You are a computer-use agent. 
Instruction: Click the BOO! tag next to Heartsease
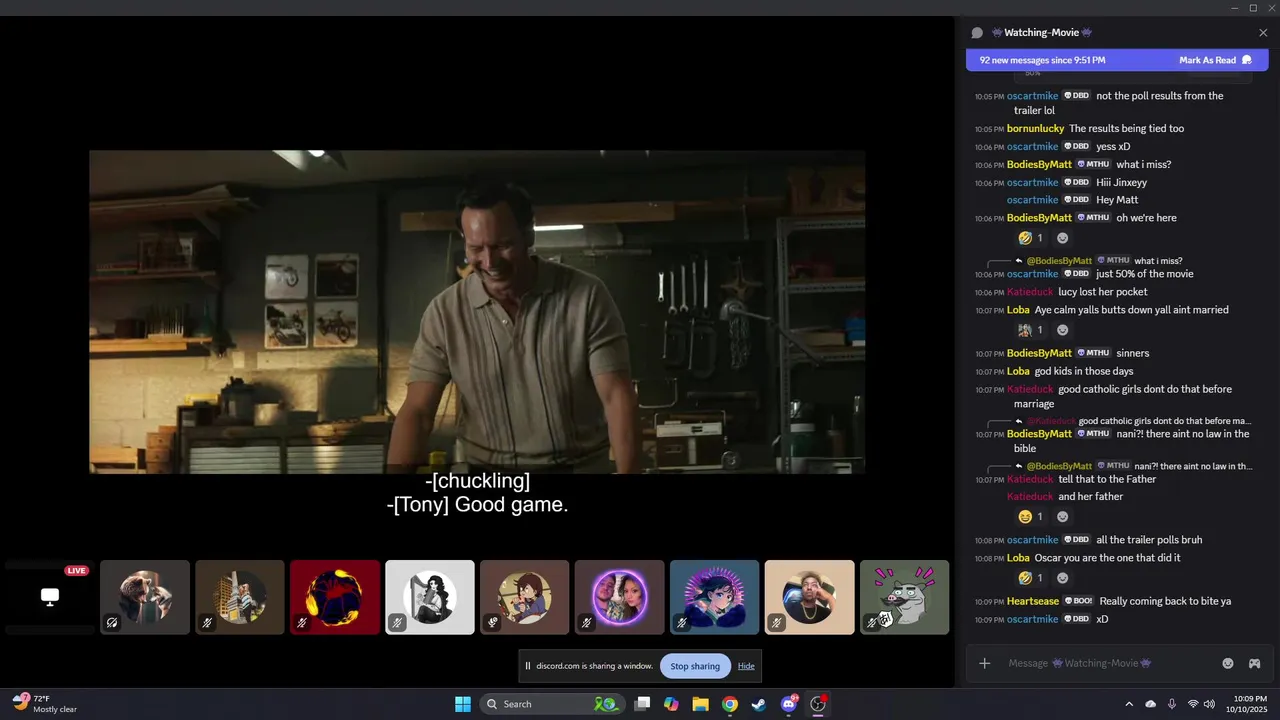1078,601
